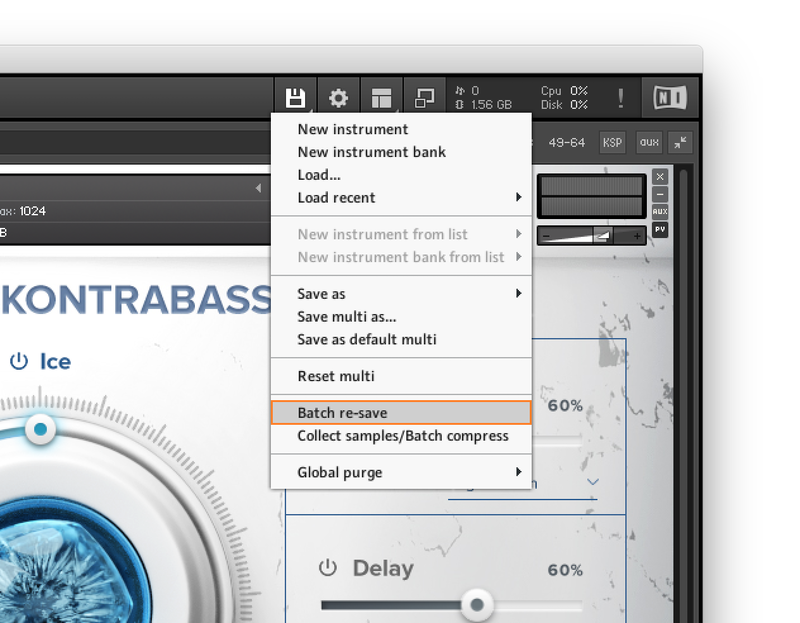Click the 49-64 rack page selector

tap(566, 142)
